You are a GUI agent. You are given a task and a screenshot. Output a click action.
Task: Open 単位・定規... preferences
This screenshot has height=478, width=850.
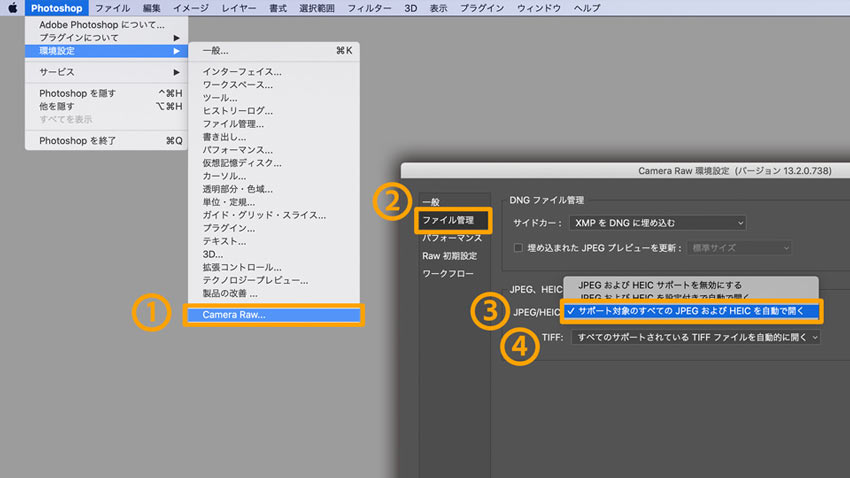point(274,202)
